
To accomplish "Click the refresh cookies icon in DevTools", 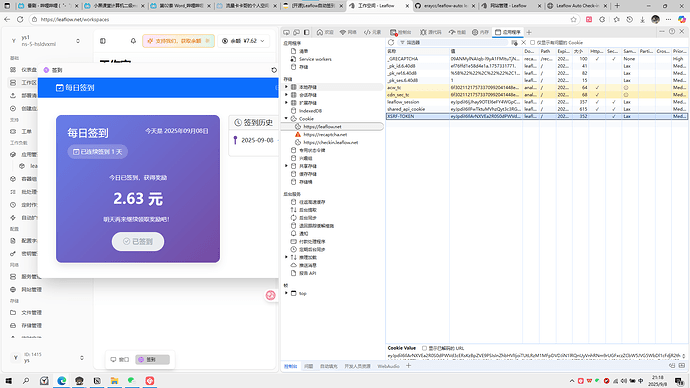I will pyautogui.click(x=391, y=43).
